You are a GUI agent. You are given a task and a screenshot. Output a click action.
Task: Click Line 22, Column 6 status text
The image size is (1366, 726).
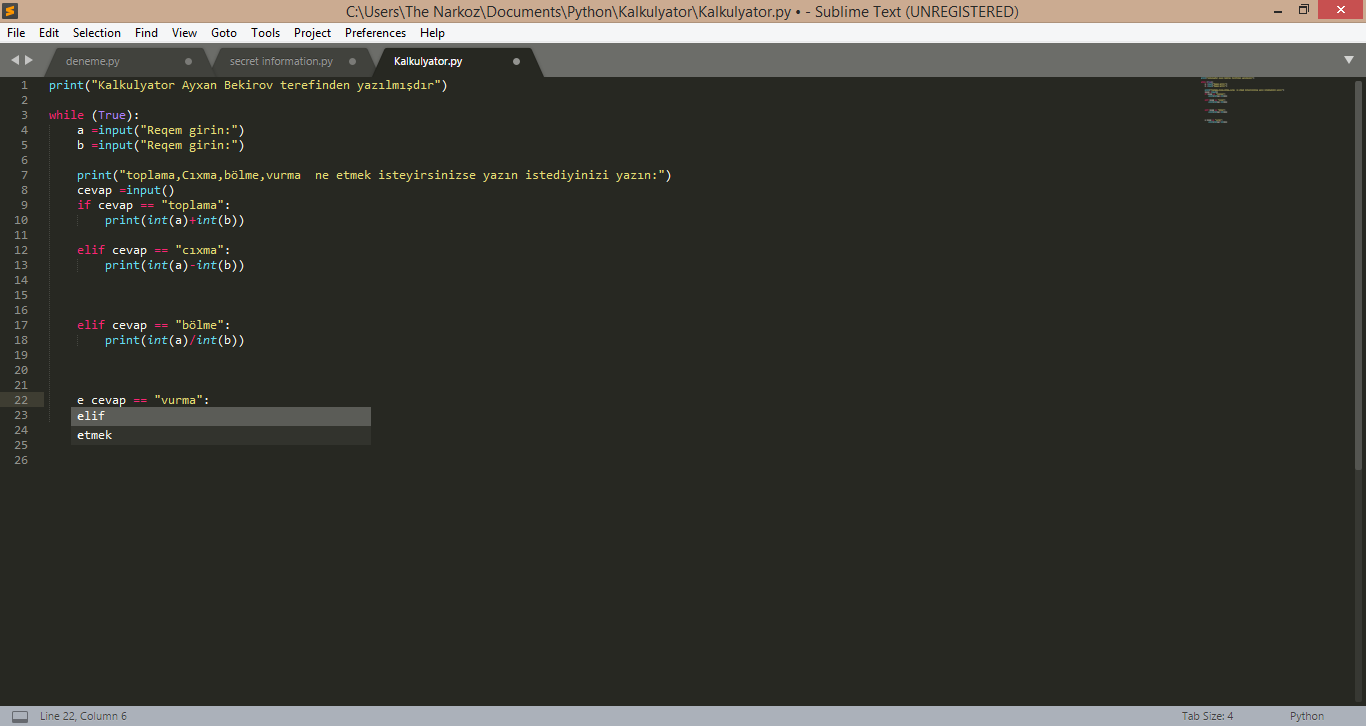[83, 716]
